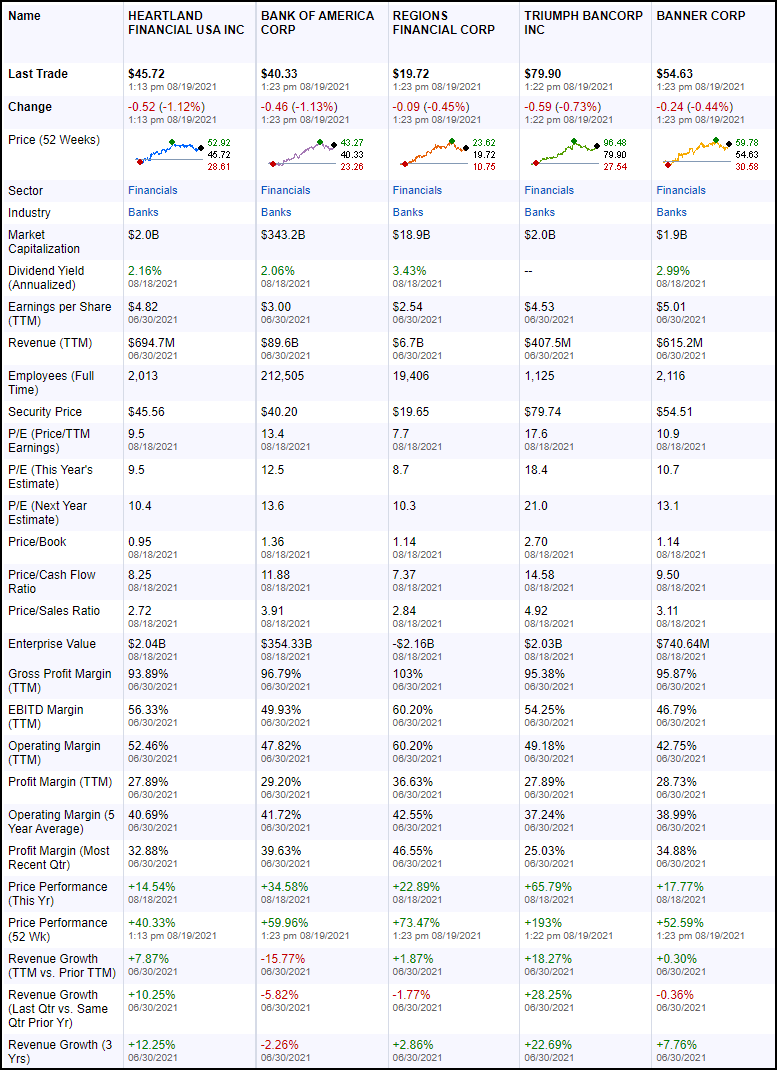
Task: Open Banks industry link for Banner Corp
Action: 672,212
